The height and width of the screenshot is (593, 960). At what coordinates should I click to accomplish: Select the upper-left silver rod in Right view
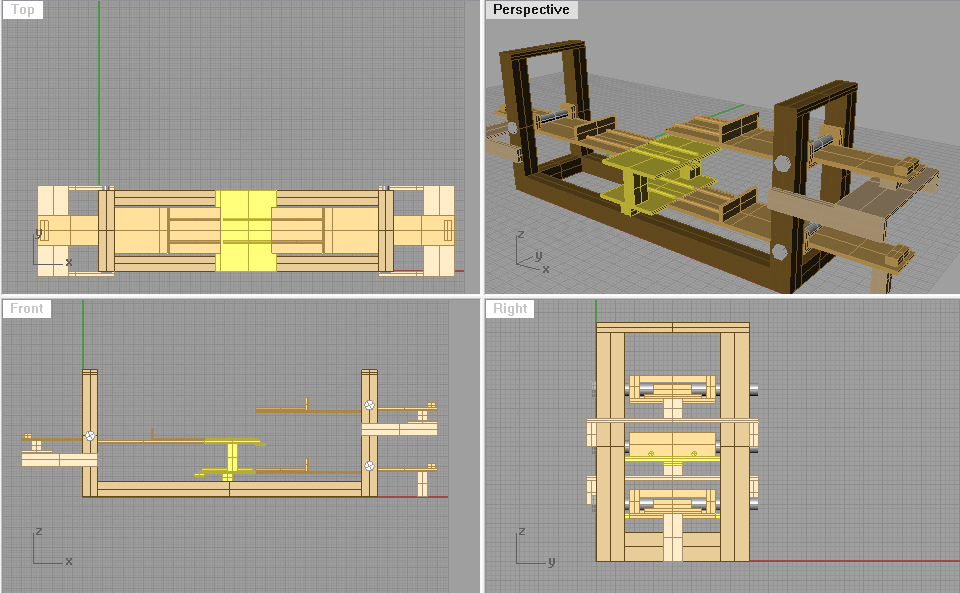click(x=642, y=388)
